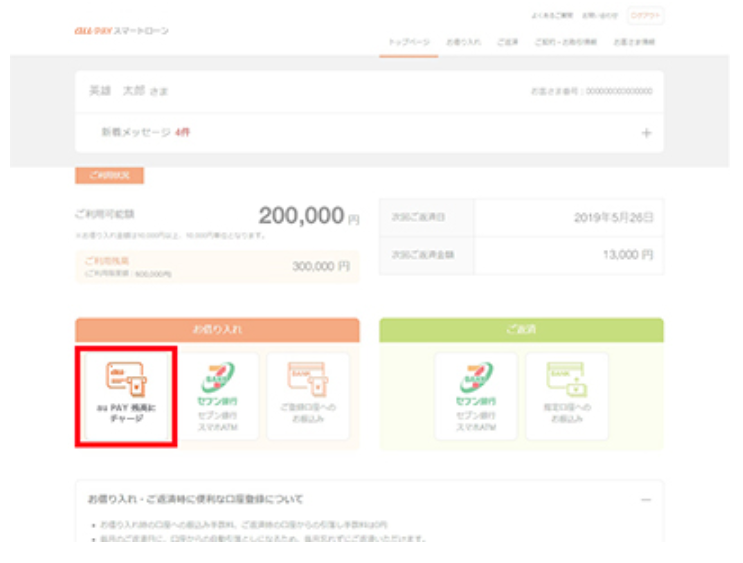Open the contact inquiry link

point(600,16)
